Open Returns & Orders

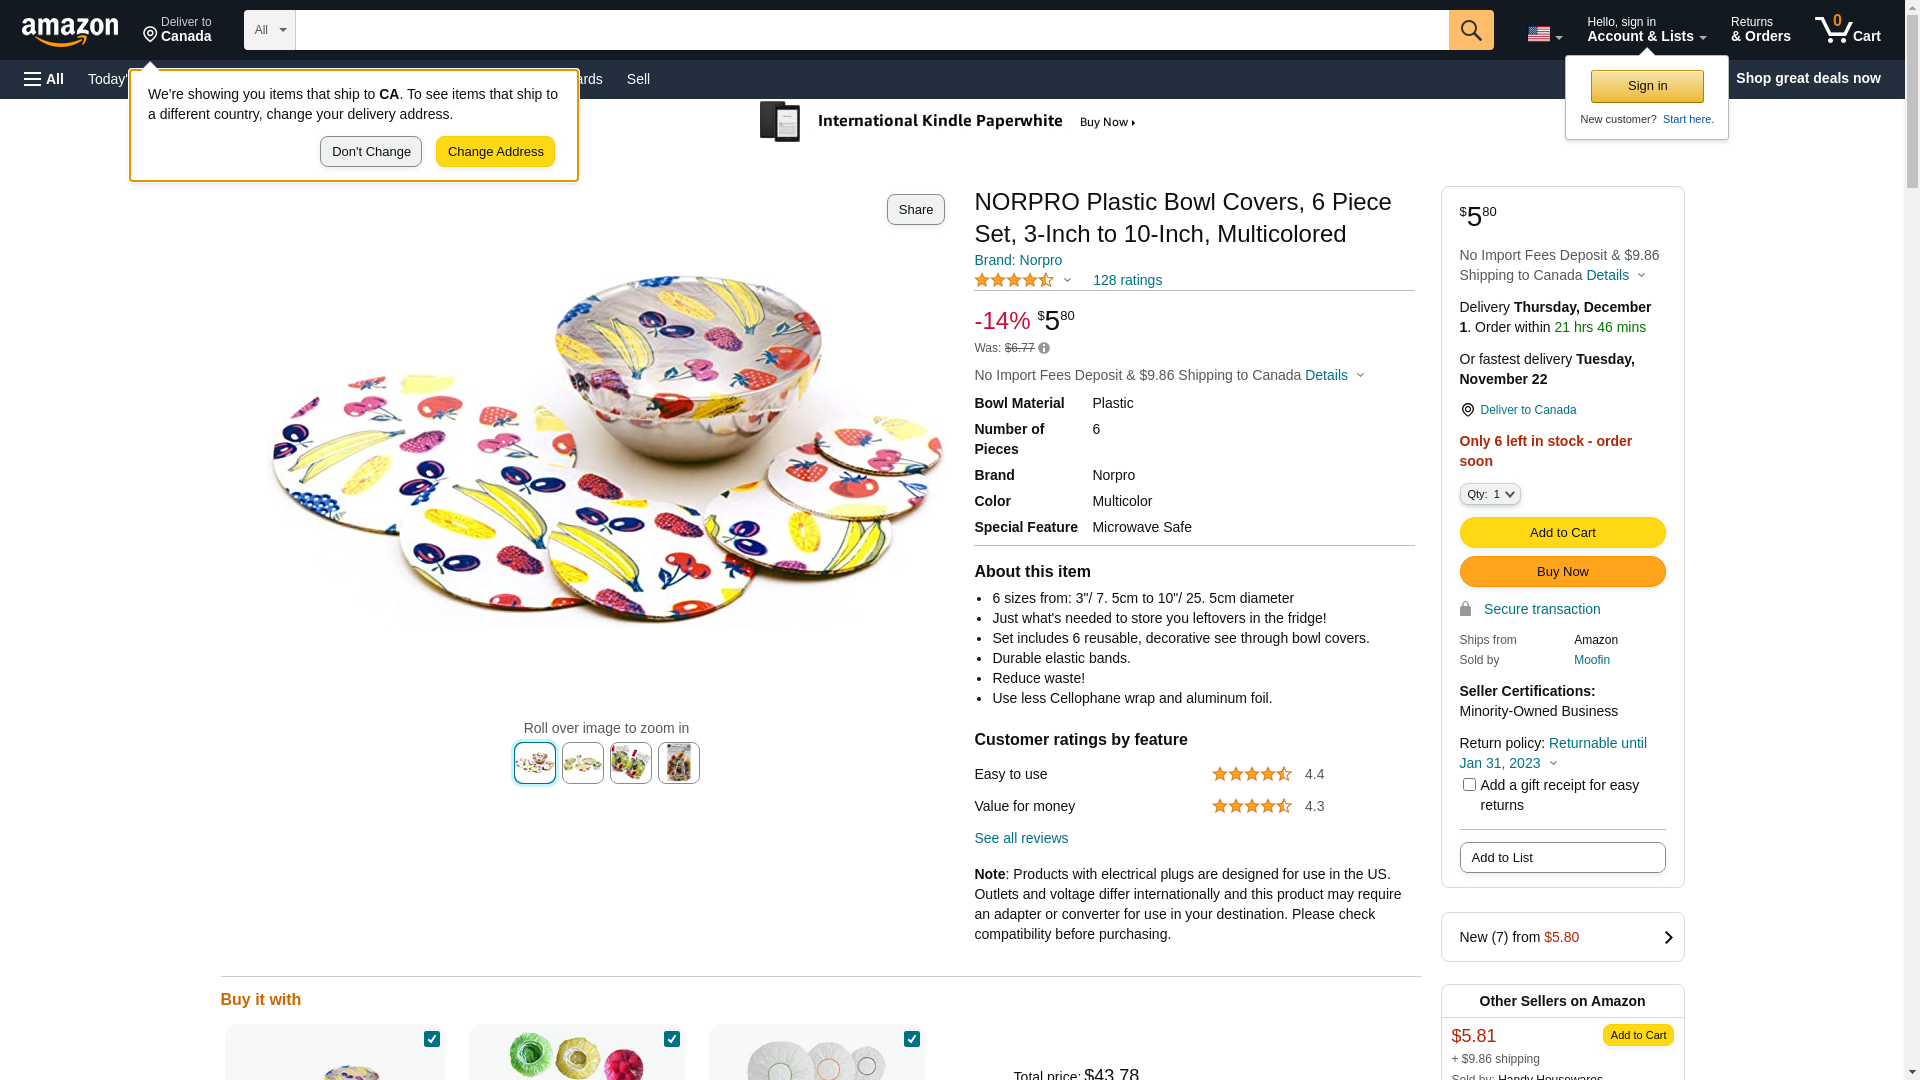(1760, 30)
